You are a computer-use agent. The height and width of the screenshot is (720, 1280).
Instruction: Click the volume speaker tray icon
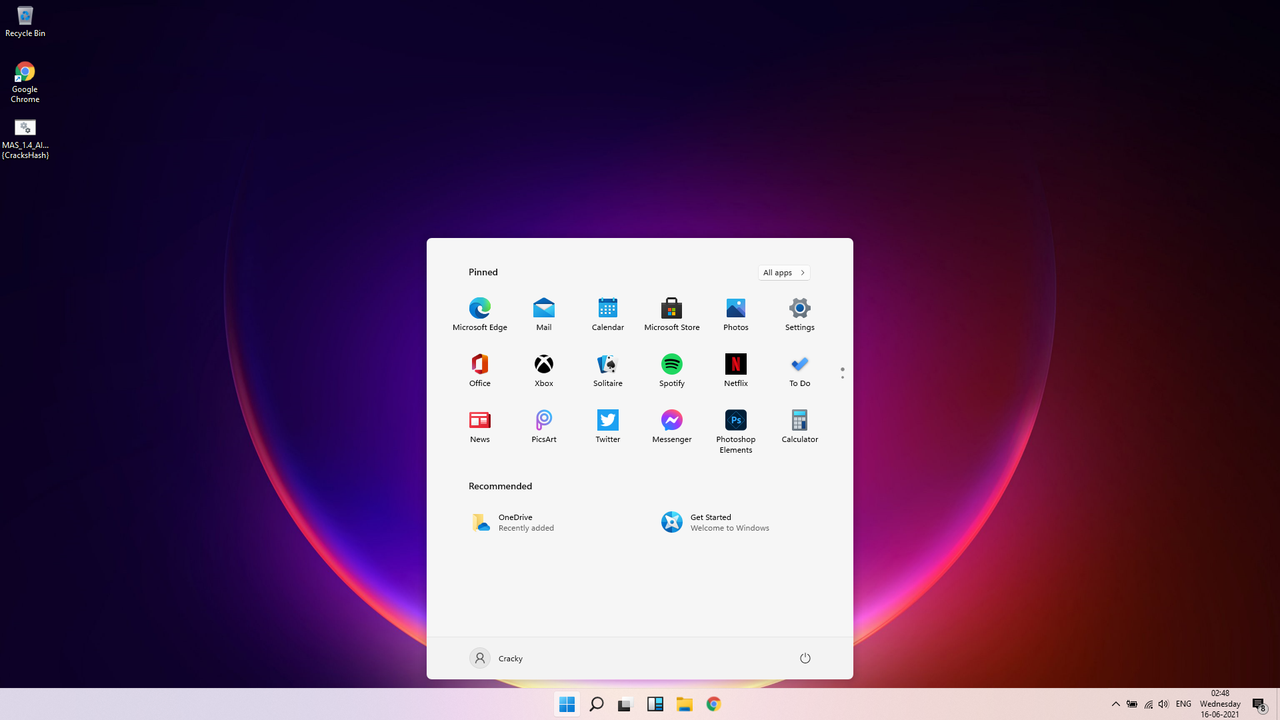[1163, 704]
